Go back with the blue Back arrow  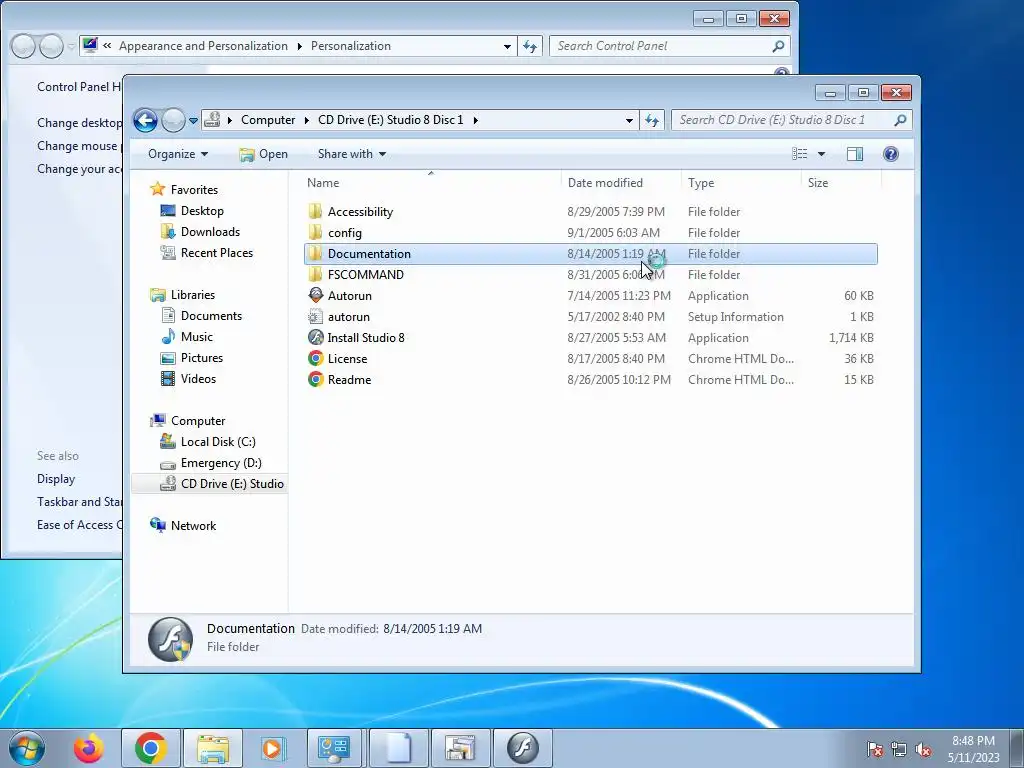pos(145,120)
